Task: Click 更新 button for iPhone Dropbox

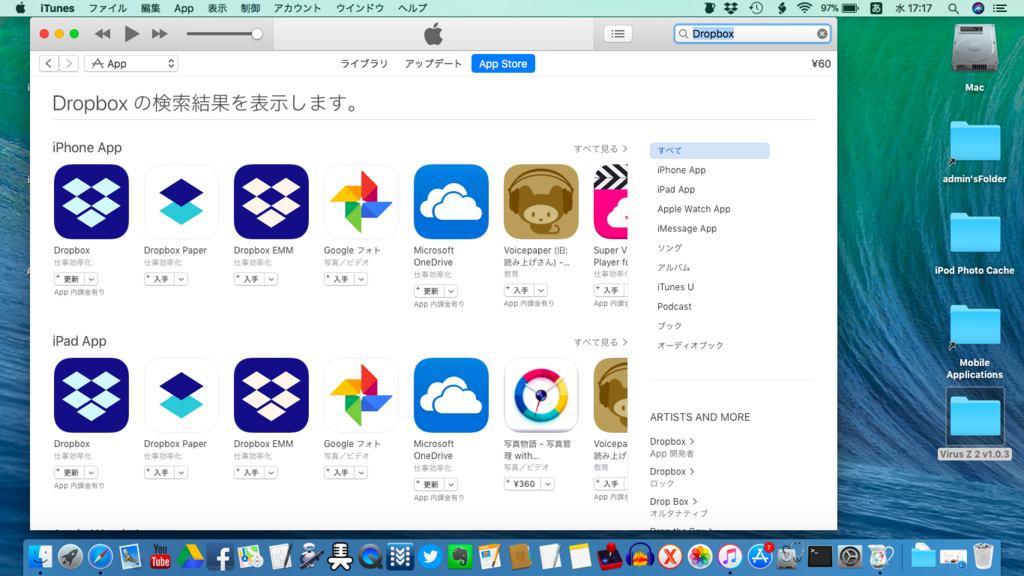Action: [70, 279]
